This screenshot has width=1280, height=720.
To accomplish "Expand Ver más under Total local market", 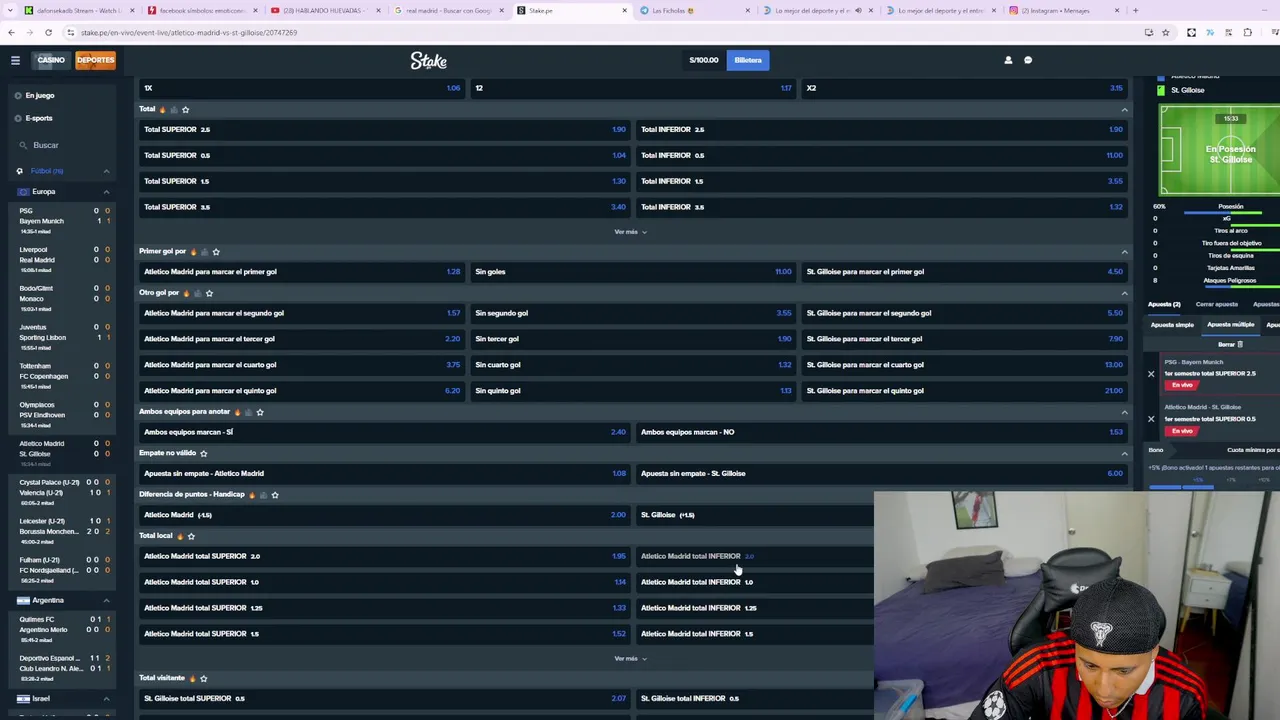I will pos(630,659).
